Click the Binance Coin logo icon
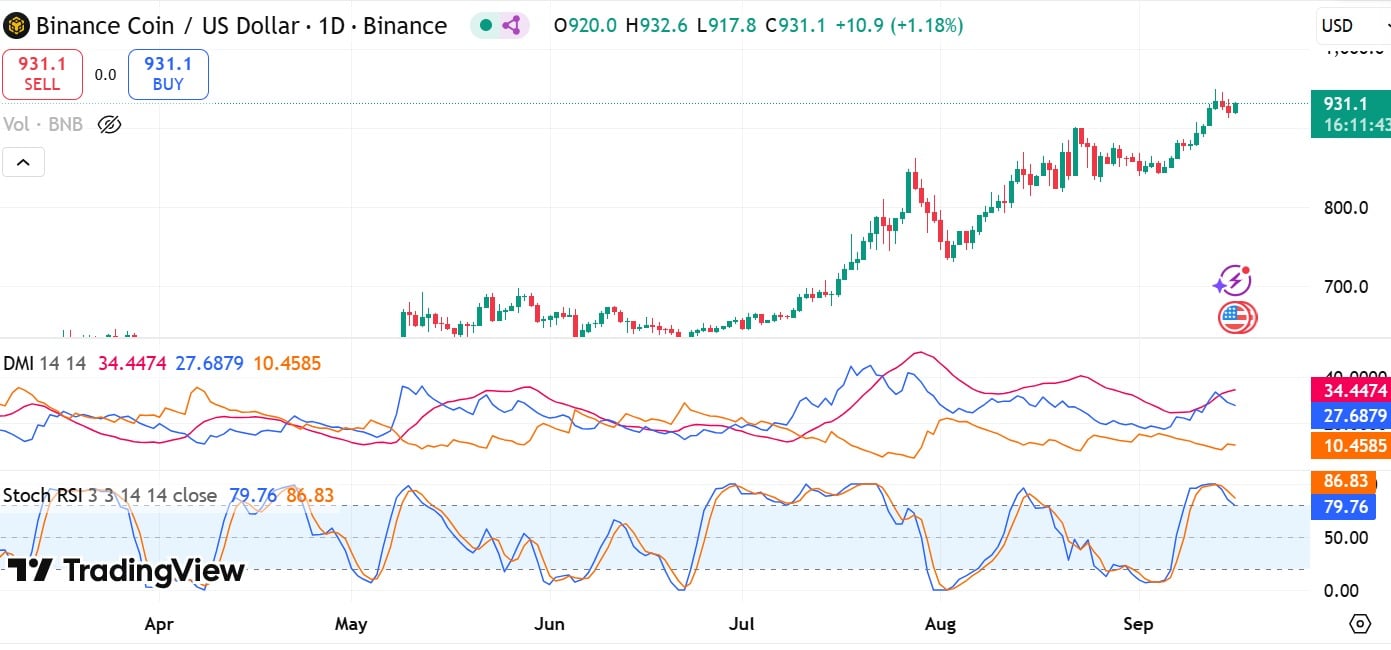The width and height of the screenshot is (1391, 650). (x=17, y=26)
